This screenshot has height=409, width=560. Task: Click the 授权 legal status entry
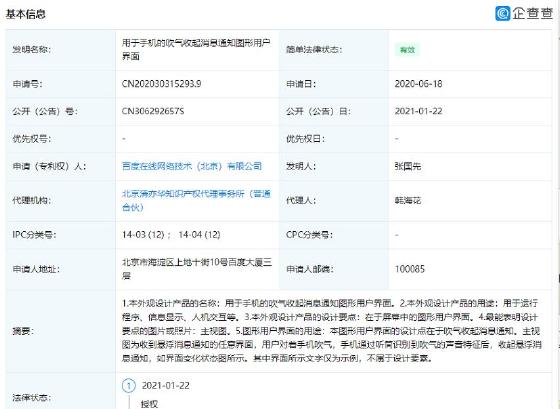tap(149, 404)
